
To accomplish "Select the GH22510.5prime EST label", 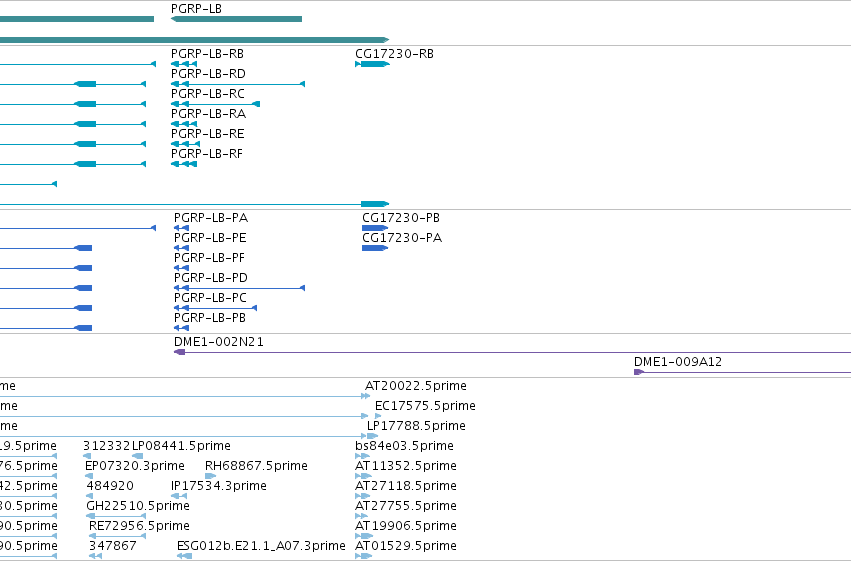I will coord(138,506).
